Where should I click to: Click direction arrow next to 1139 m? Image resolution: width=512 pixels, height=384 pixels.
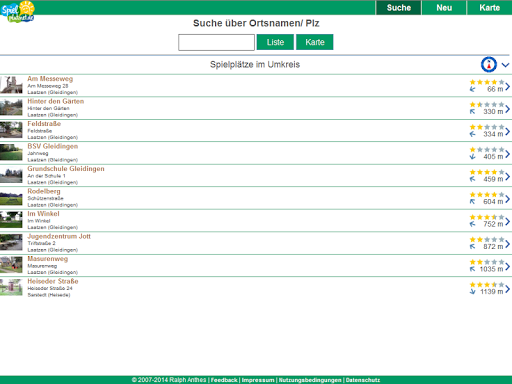[x=472, y=292]
